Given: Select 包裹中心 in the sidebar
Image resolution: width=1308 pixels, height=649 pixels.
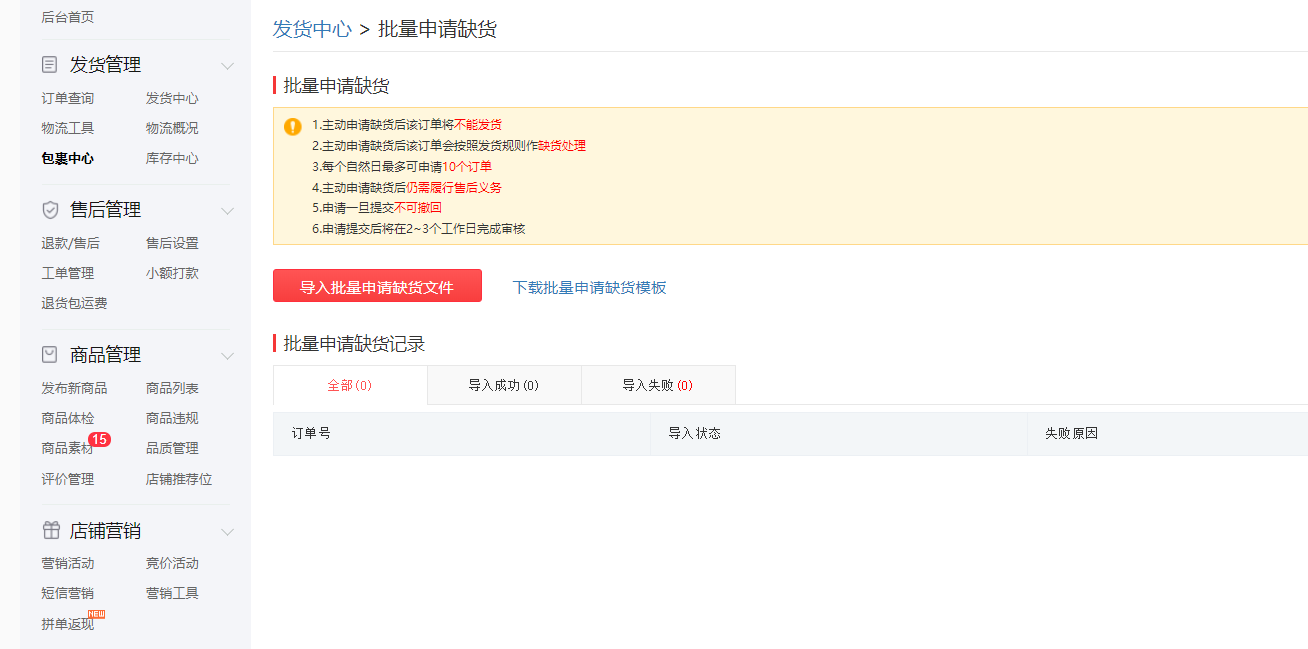Looking at the screenshot, I should coord(68,158).
